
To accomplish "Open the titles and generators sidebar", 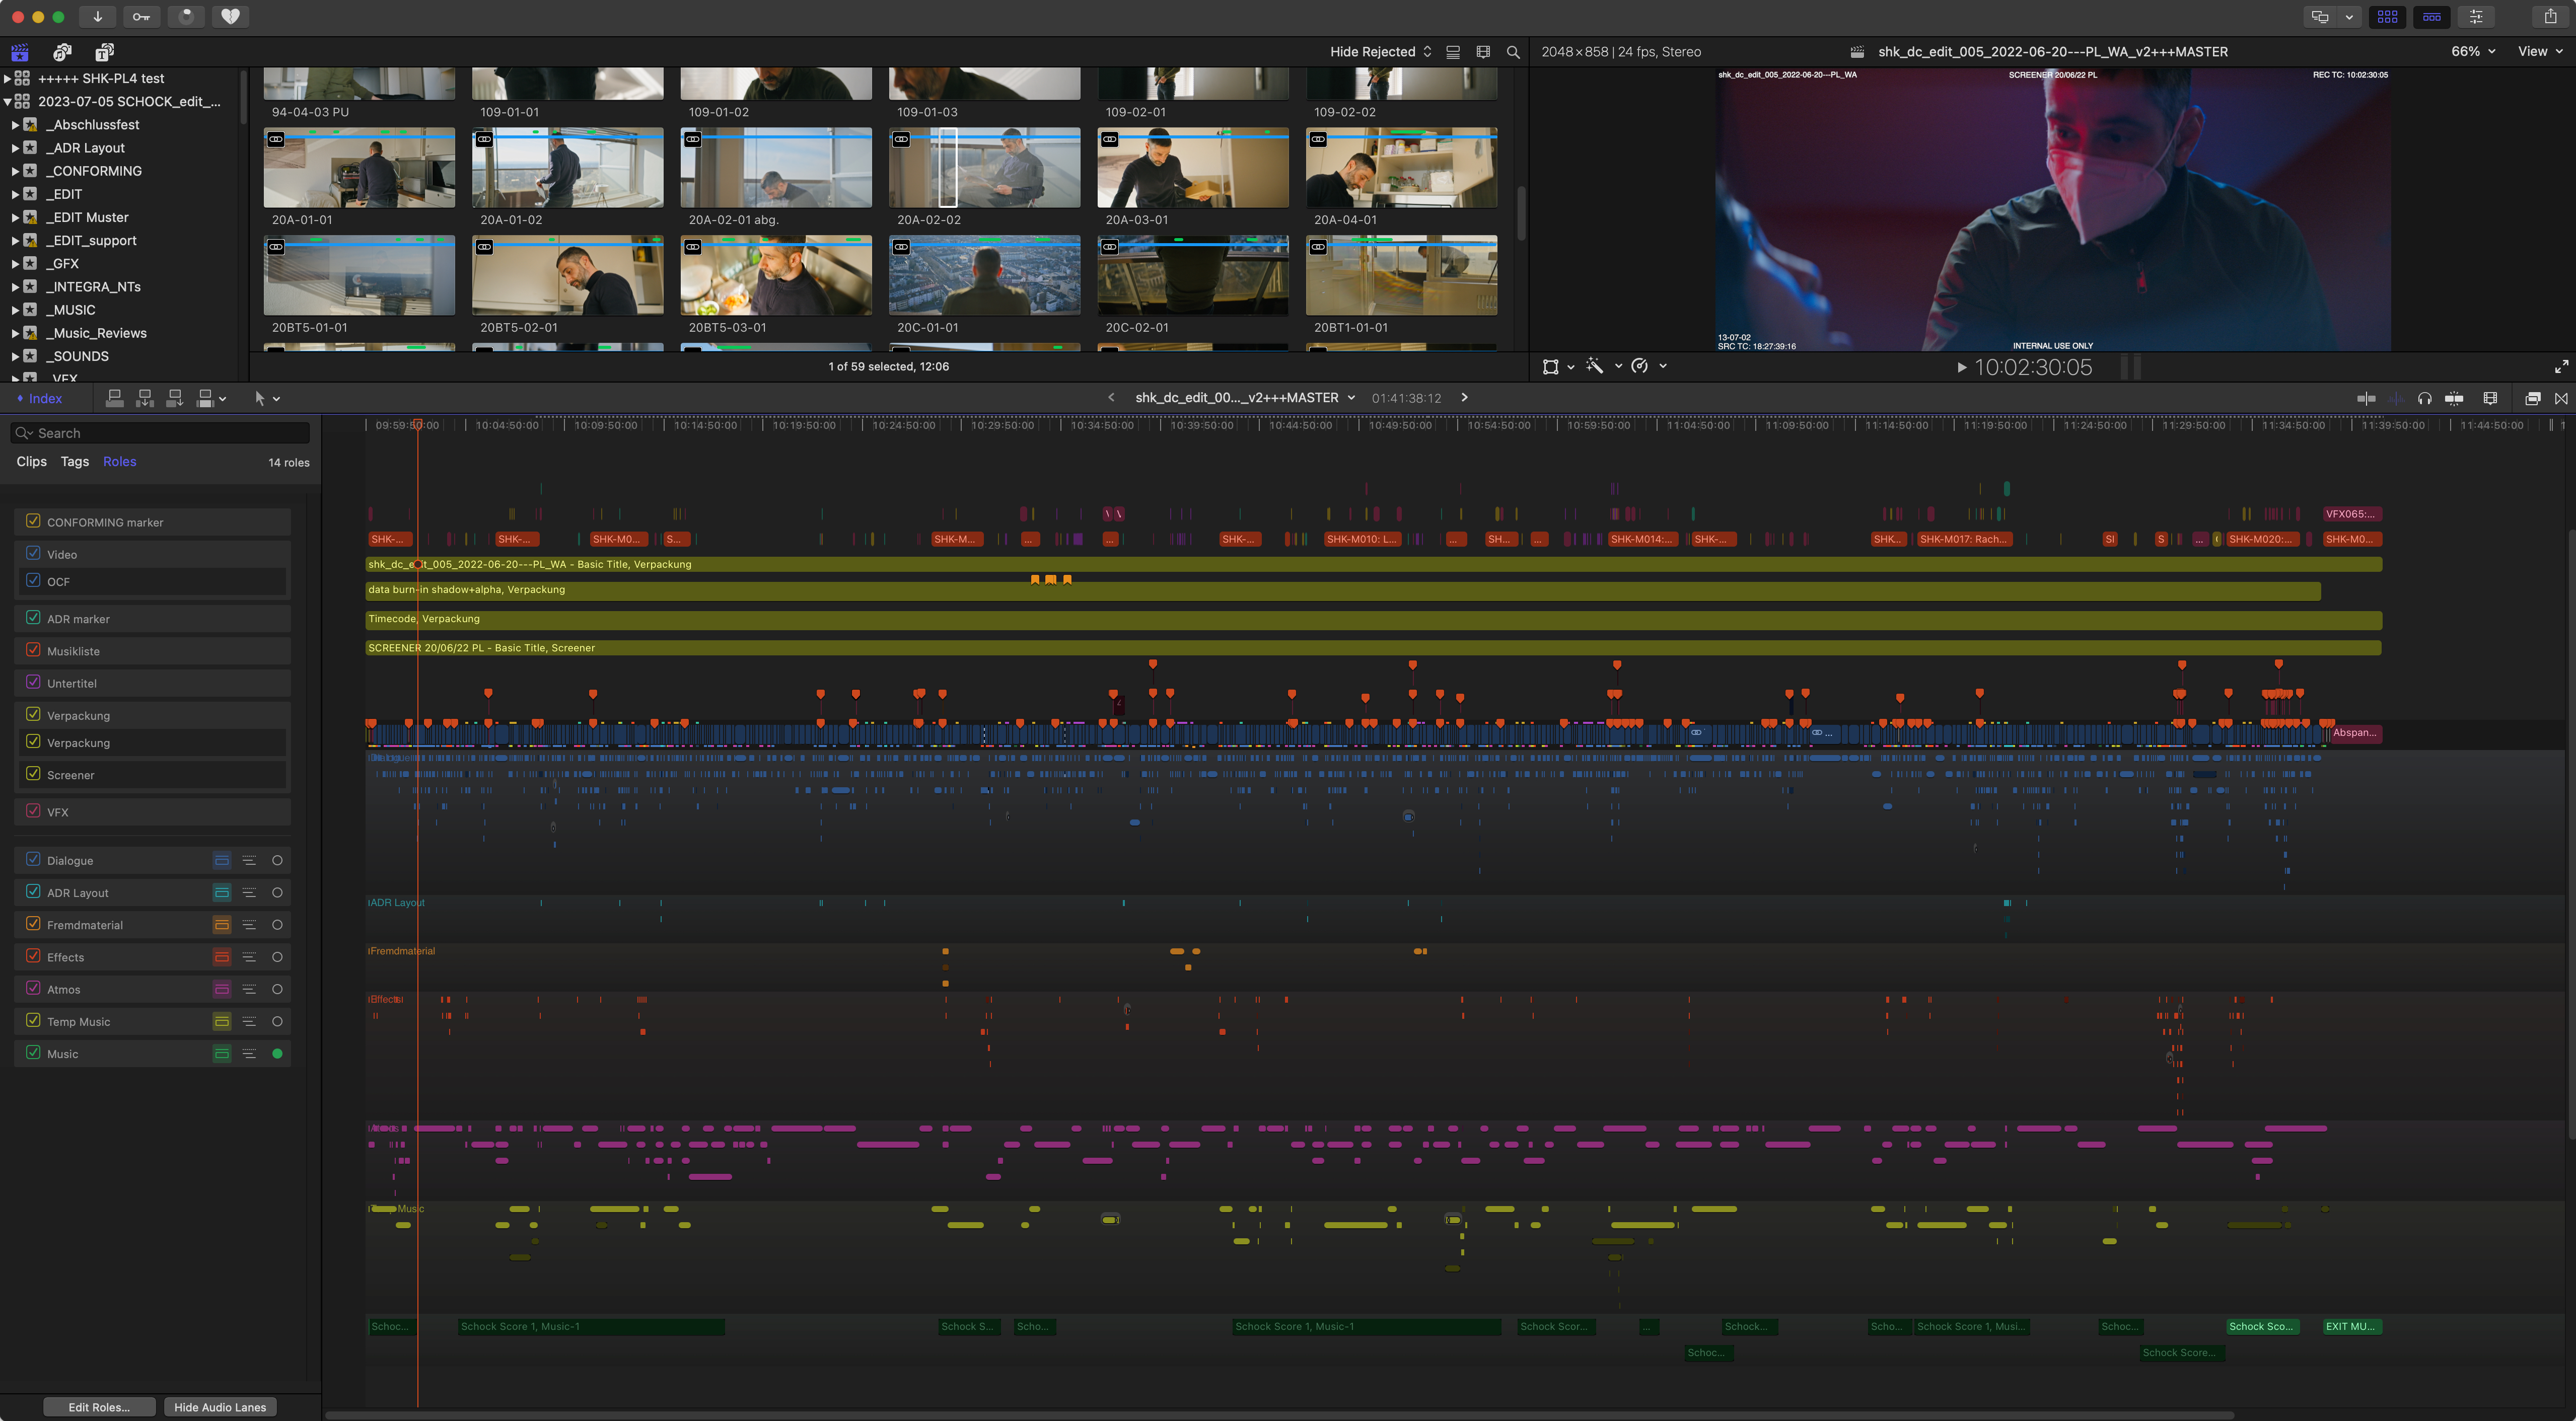I will click(x=104, y=52).
